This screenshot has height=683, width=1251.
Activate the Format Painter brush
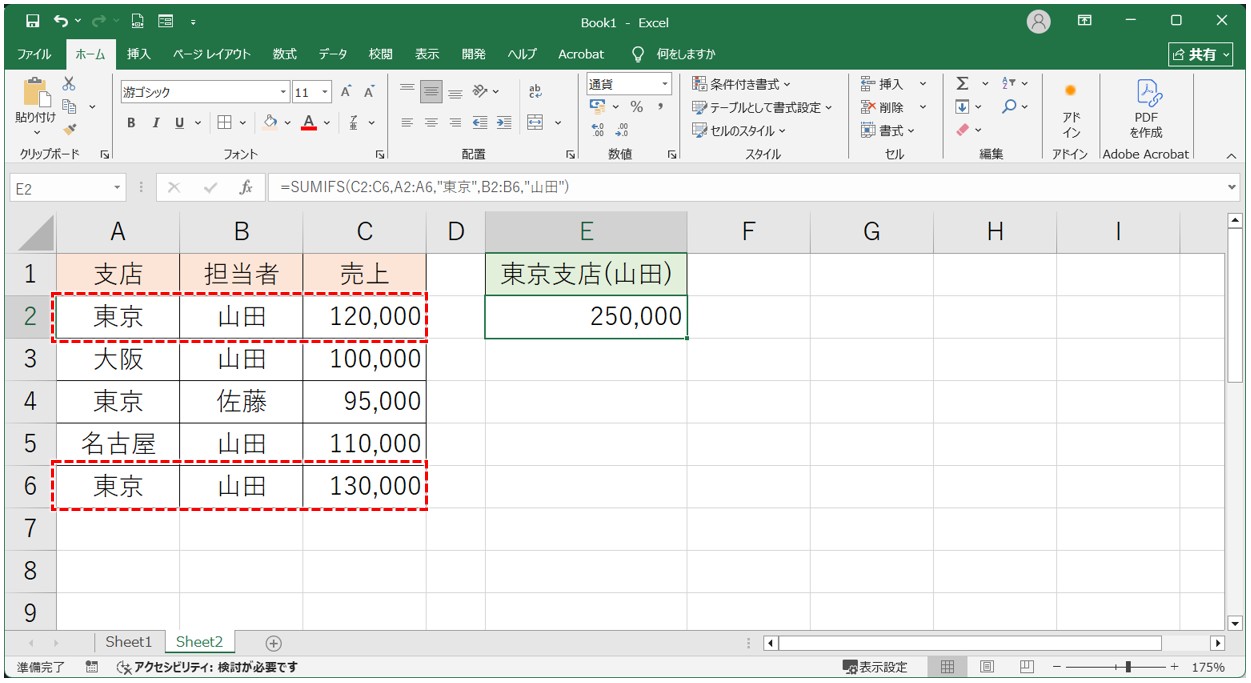pyautogui.click(x=69, y=129)
